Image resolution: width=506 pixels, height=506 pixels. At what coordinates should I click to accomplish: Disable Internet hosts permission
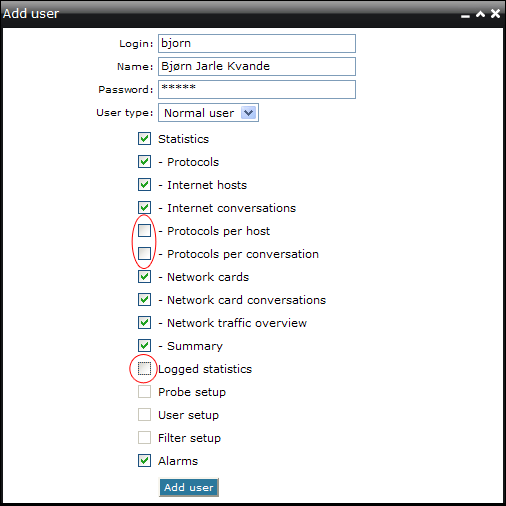pos(144,185)
